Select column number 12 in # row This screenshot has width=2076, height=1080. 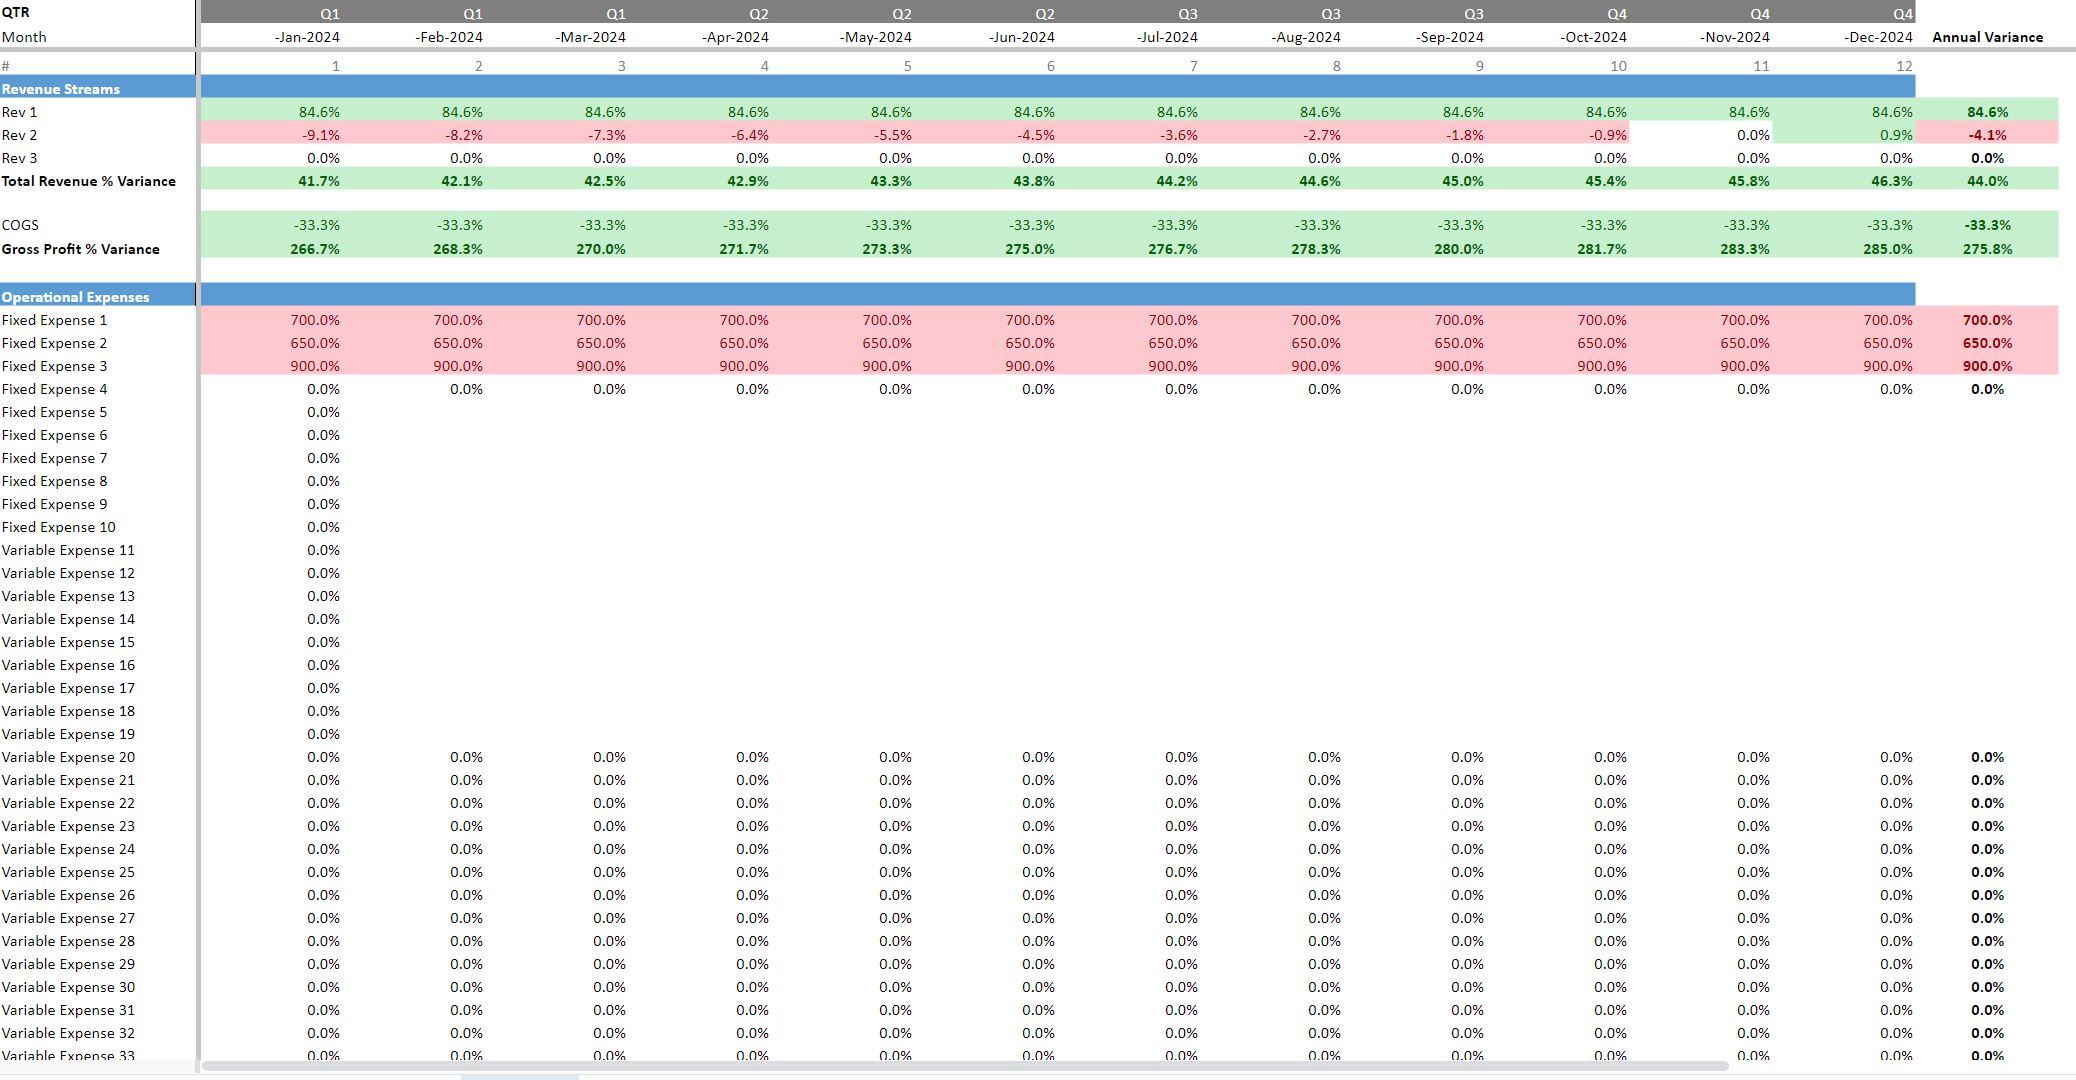click(1904, 66)
